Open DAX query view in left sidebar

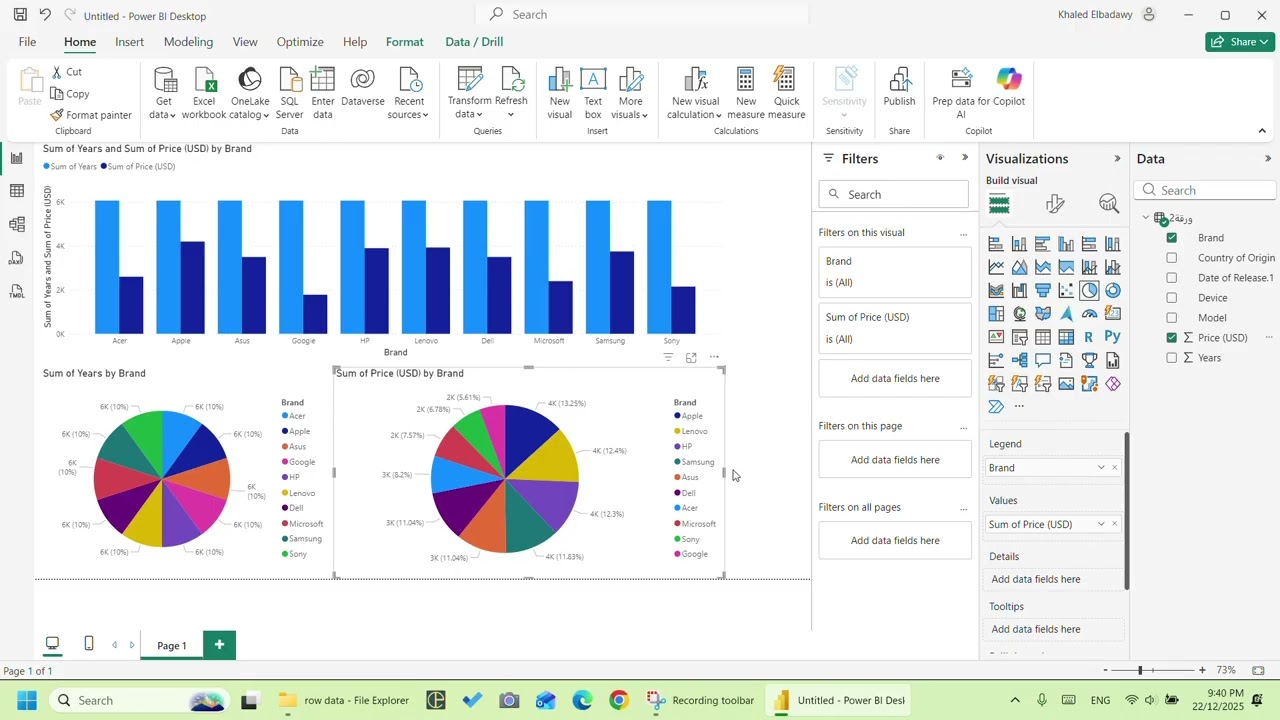17,258
